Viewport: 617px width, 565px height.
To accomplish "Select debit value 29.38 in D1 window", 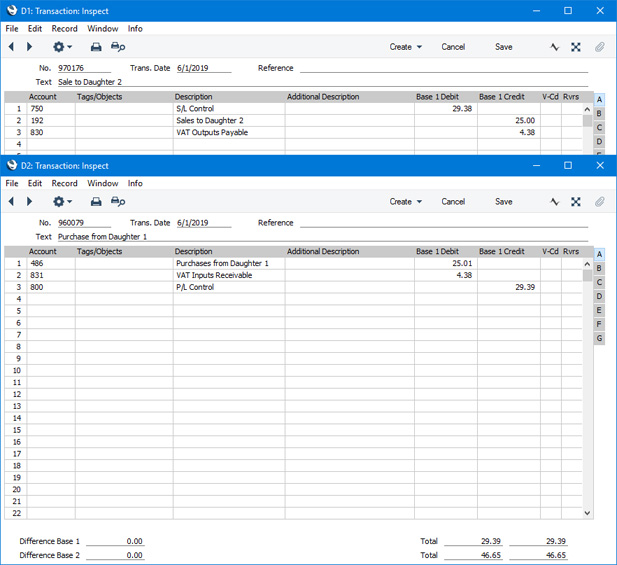I will [x=446, y=109].
